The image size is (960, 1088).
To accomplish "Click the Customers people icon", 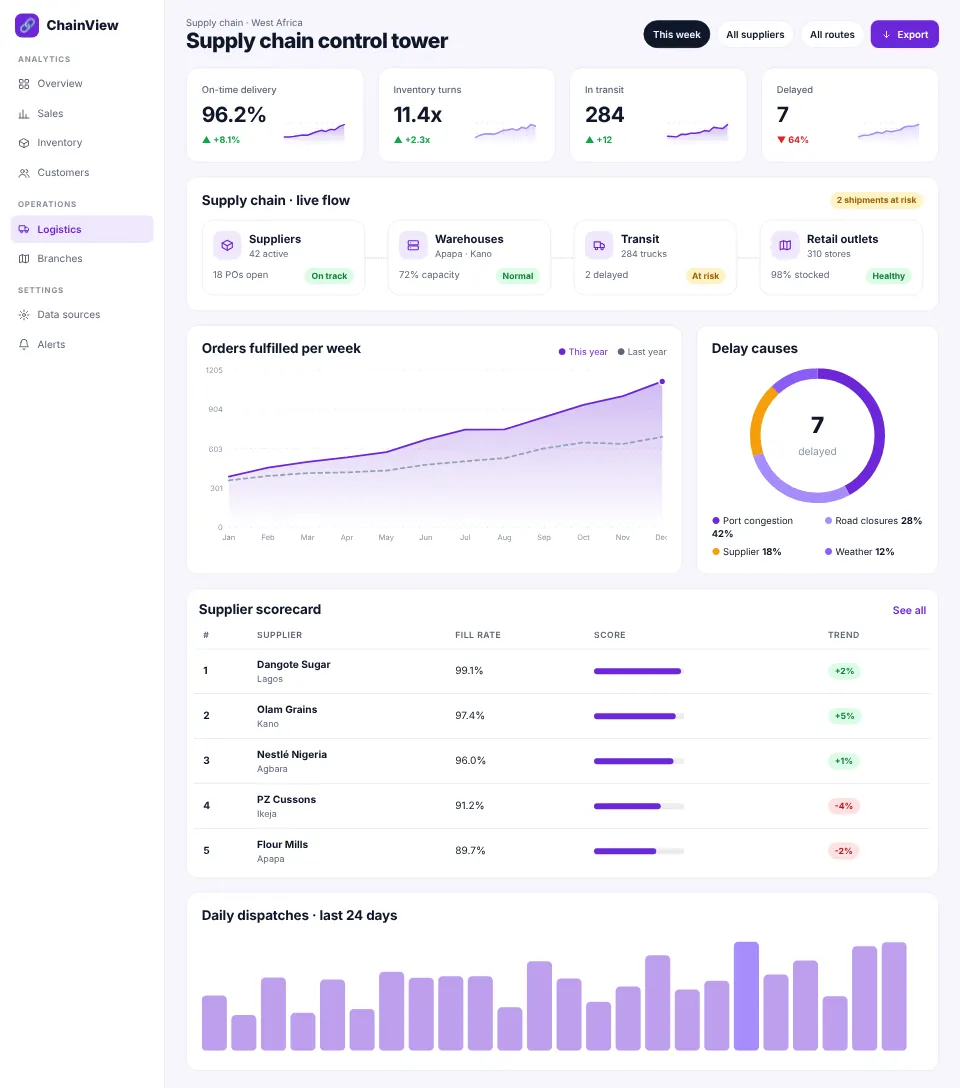I will pos(24,173).
